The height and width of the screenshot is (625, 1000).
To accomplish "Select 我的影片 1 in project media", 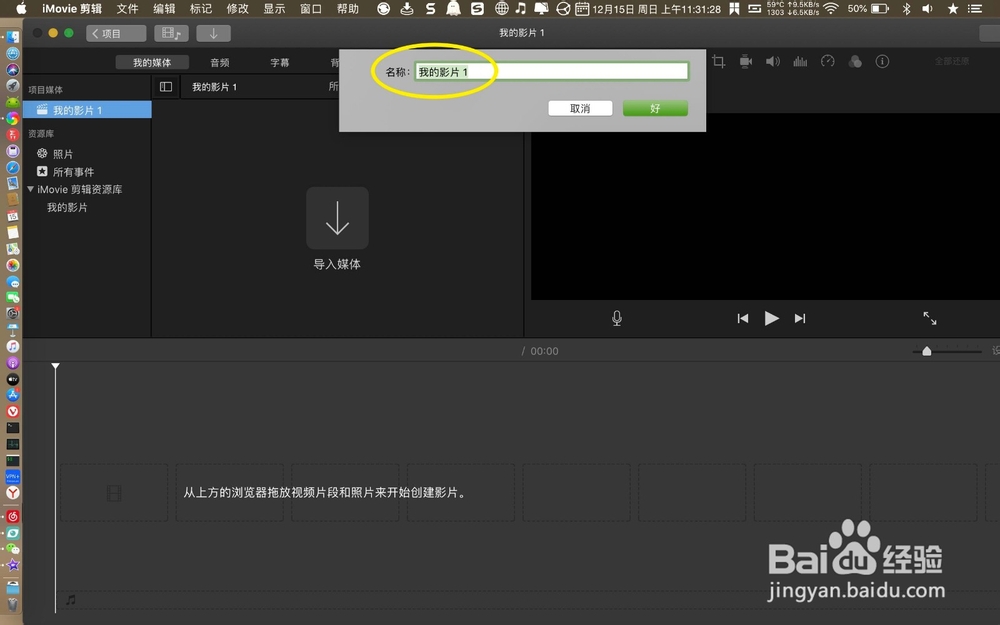I will 87,110.
